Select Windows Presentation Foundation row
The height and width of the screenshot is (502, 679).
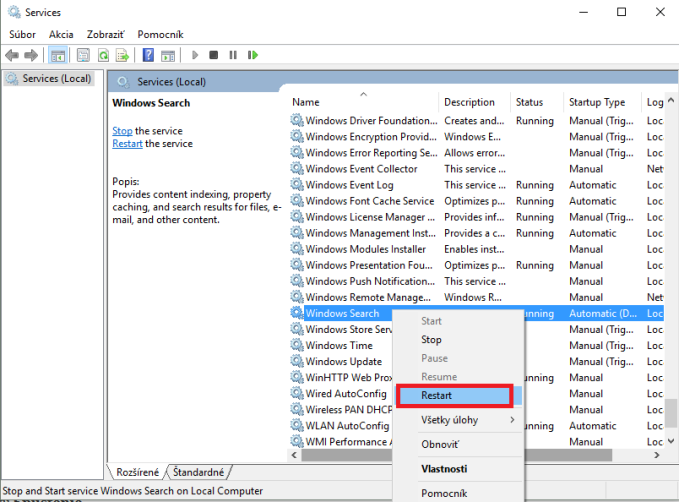476,265
